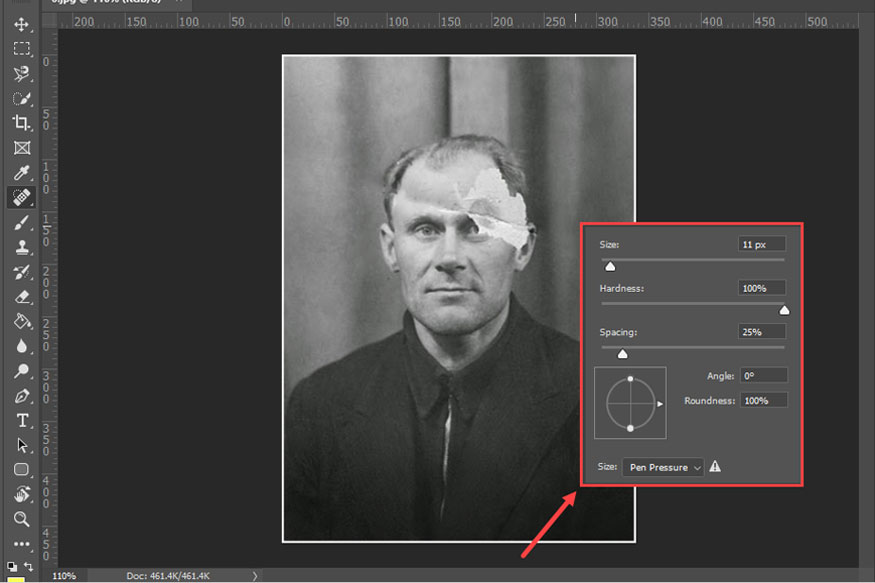
Task: Select the Rounded Rectangle shape tool
Action: (22, 469)
